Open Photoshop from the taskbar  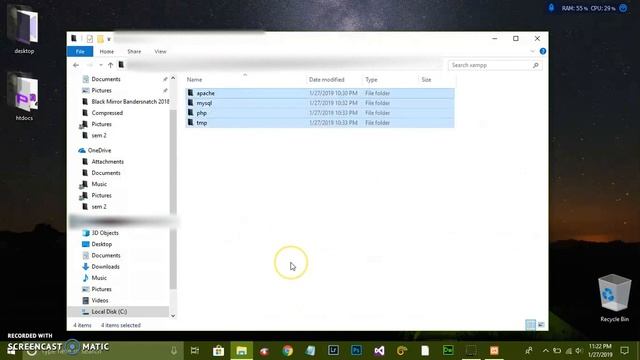356,350
